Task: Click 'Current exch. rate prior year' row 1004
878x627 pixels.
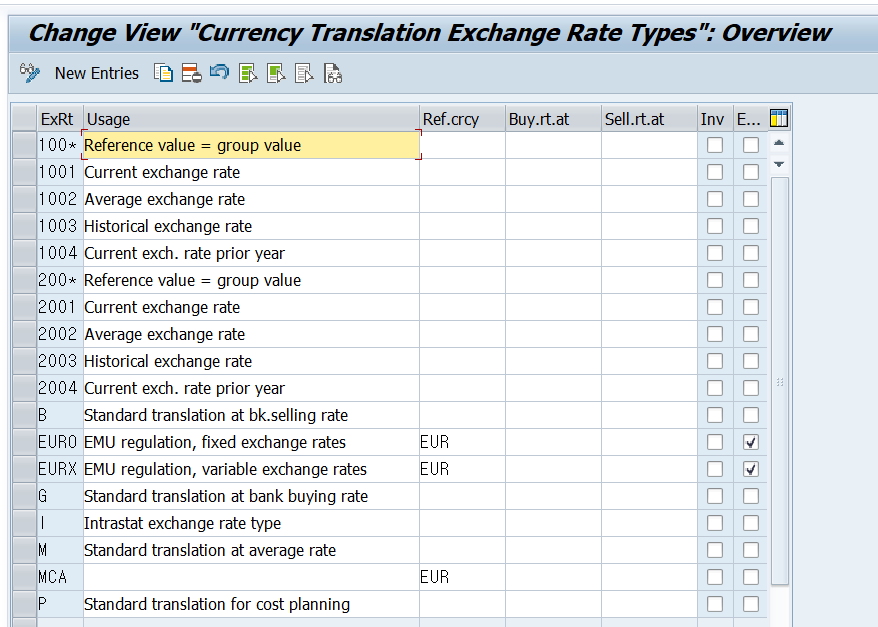Action: tap(184, 254)
